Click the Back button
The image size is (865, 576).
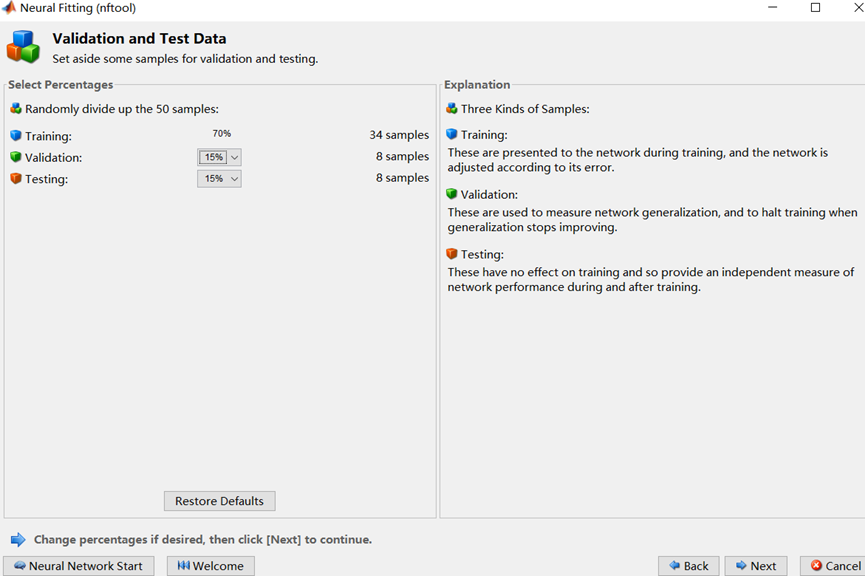[688, 566]
